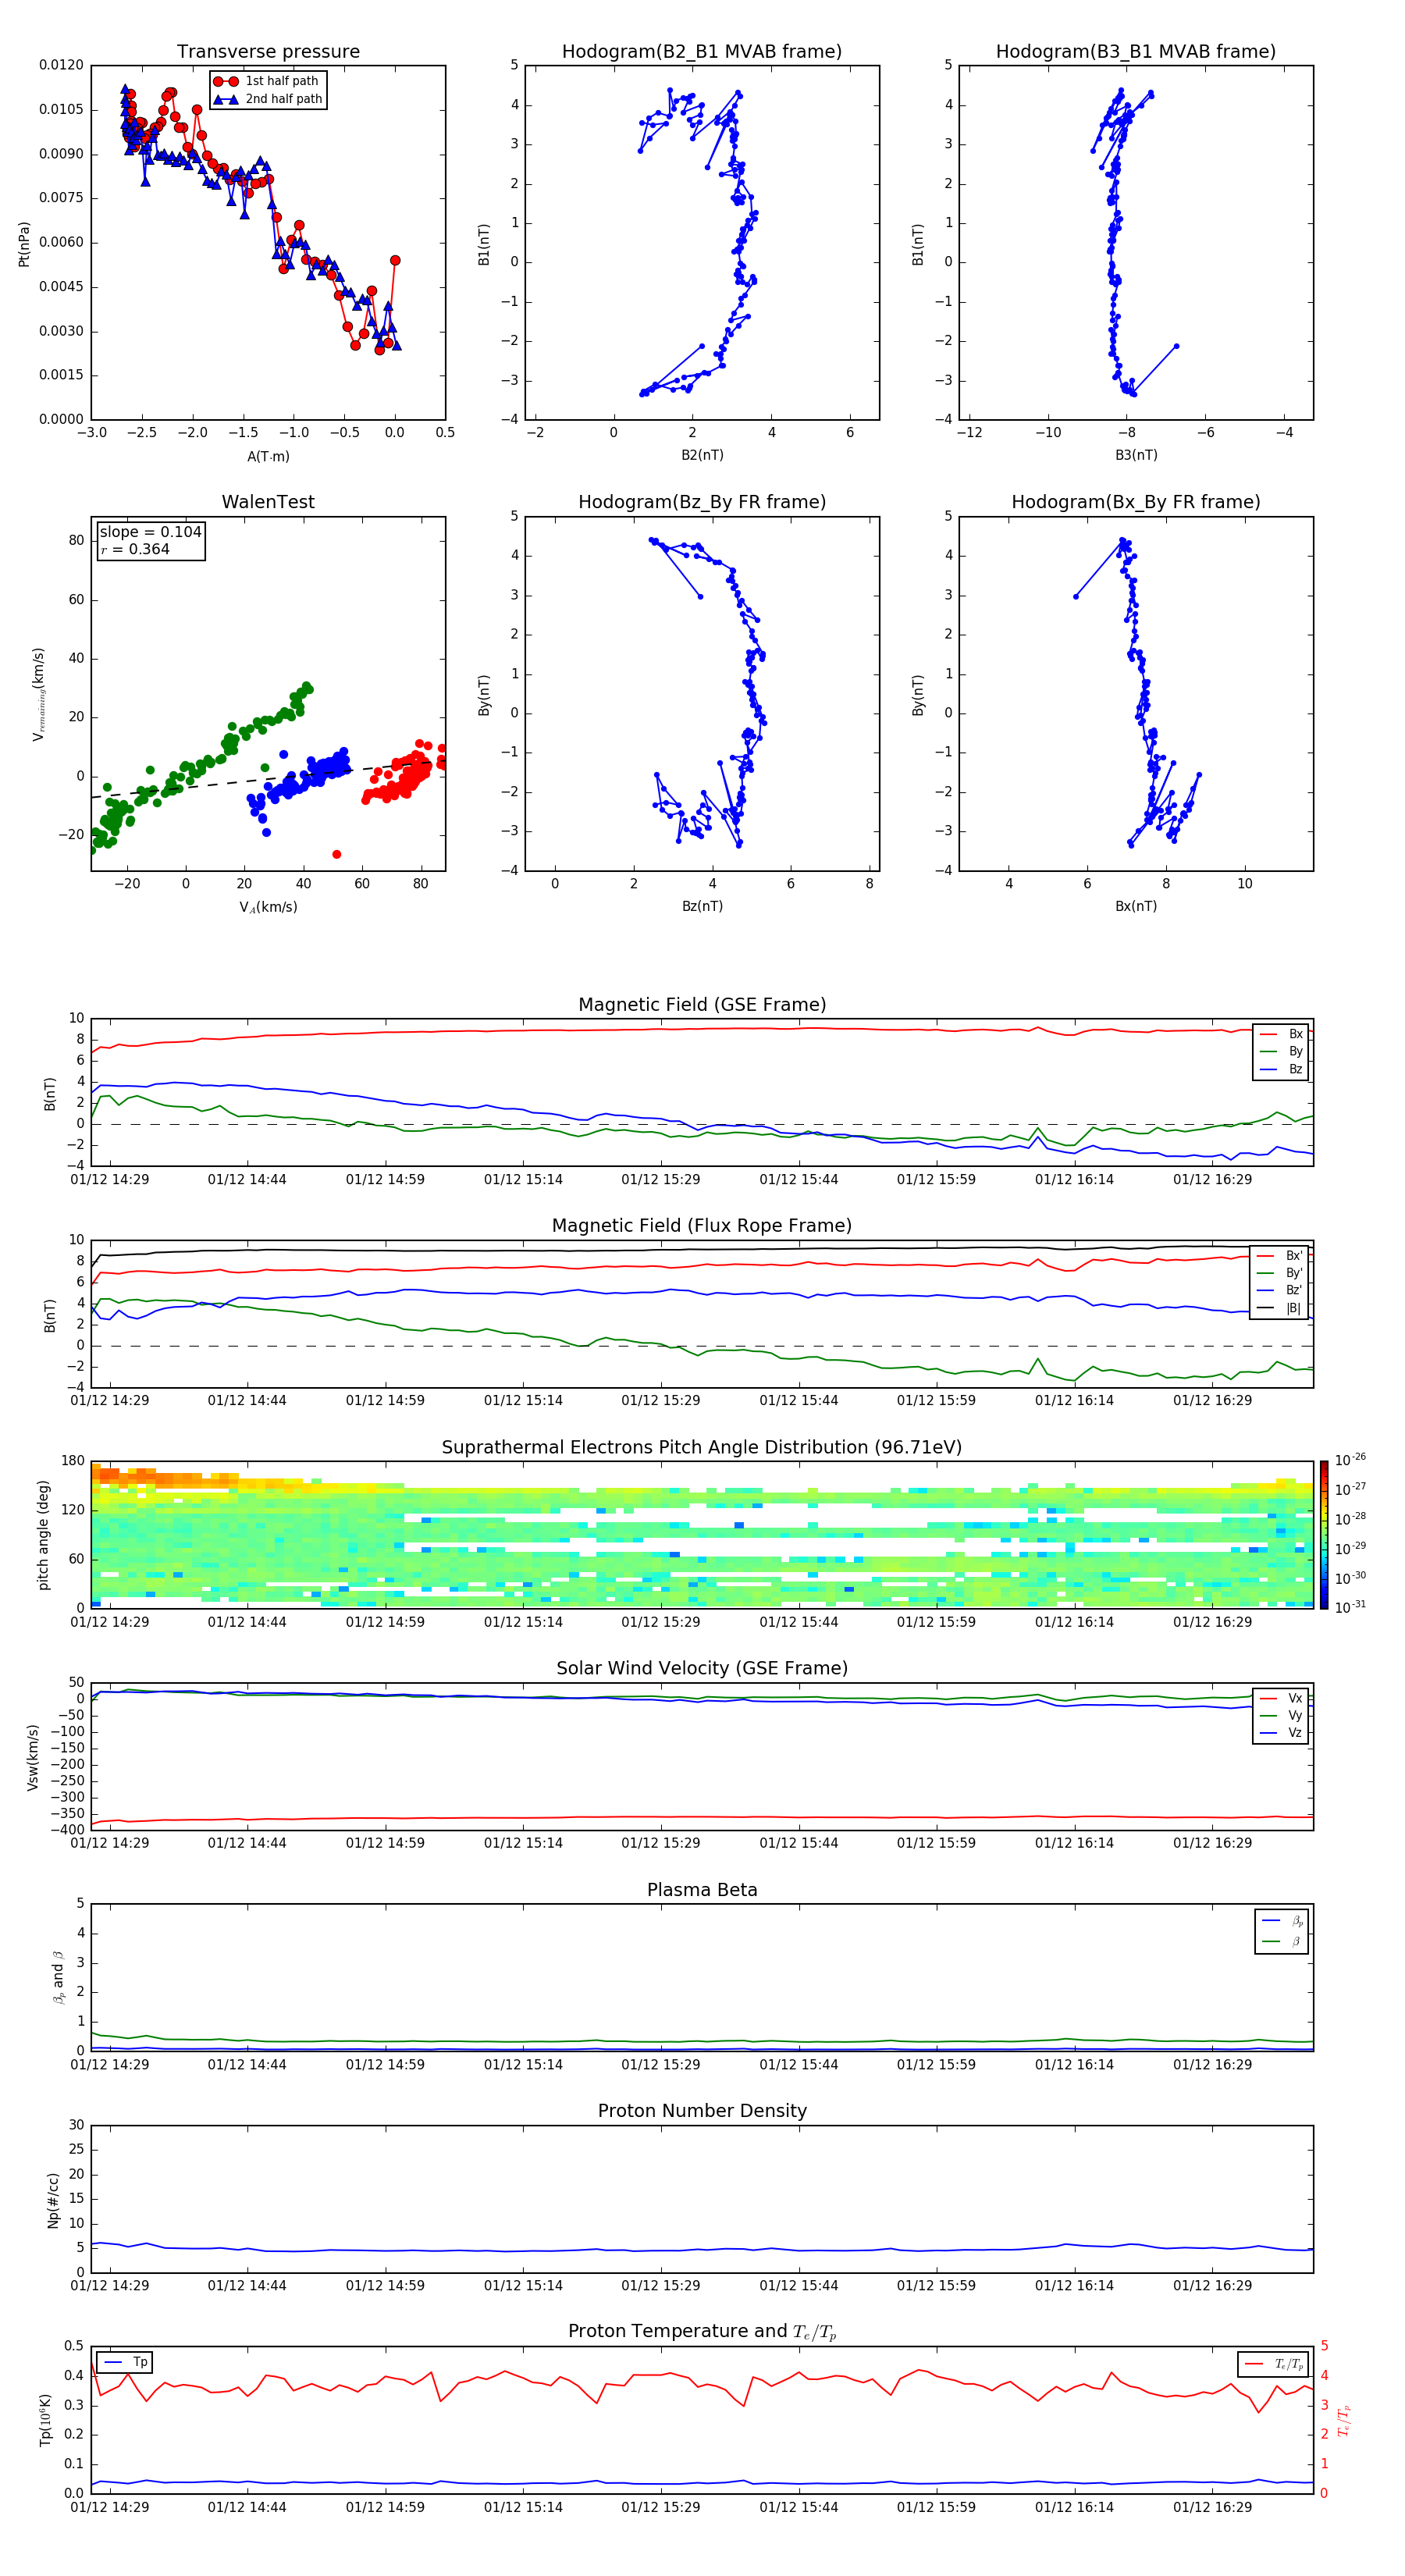Click 'Magnetic Field (GSE Frame)' title

tap(702, 1005)
